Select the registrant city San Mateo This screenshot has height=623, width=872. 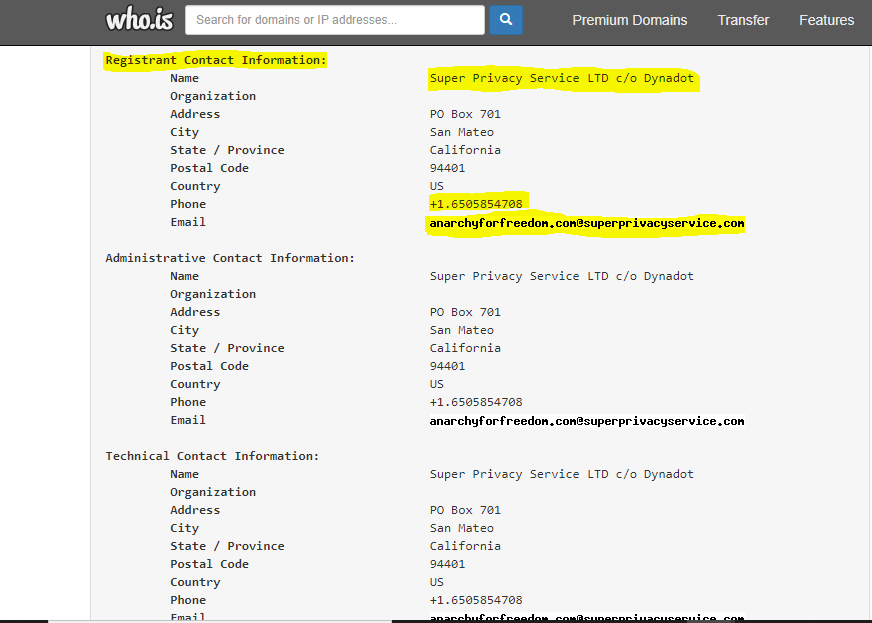[x=462, y=132]
